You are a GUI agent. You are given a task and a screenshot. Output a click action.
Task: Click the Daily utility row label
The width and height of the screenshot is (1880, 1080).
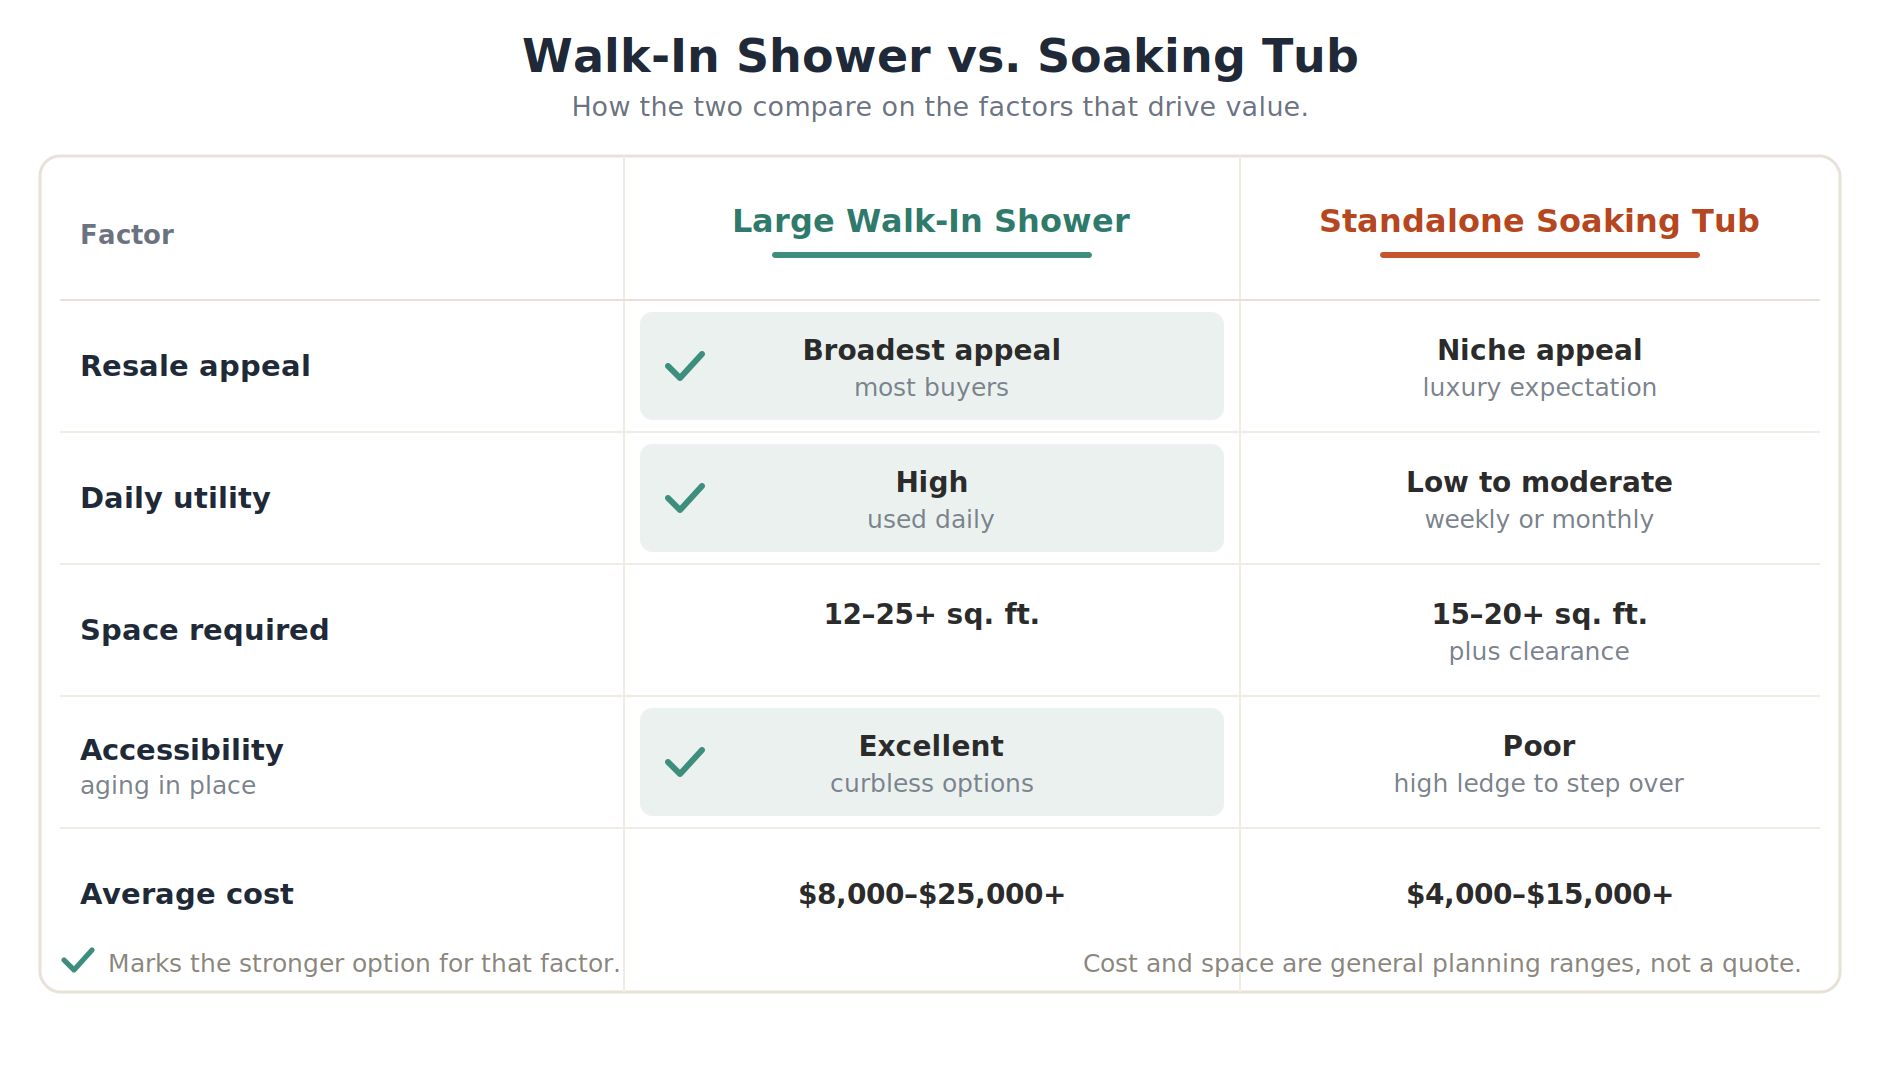click(x=175, y=498)
